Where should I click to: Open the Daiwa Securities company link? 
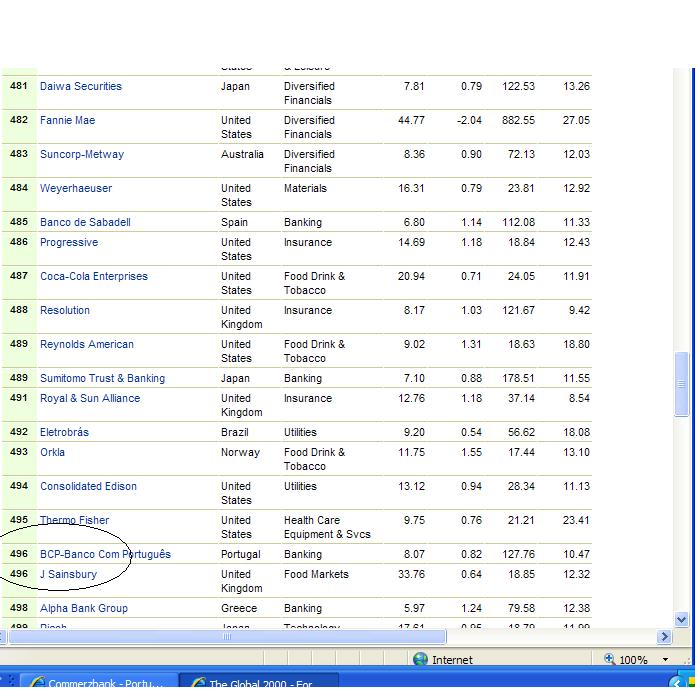coord(80,86)
